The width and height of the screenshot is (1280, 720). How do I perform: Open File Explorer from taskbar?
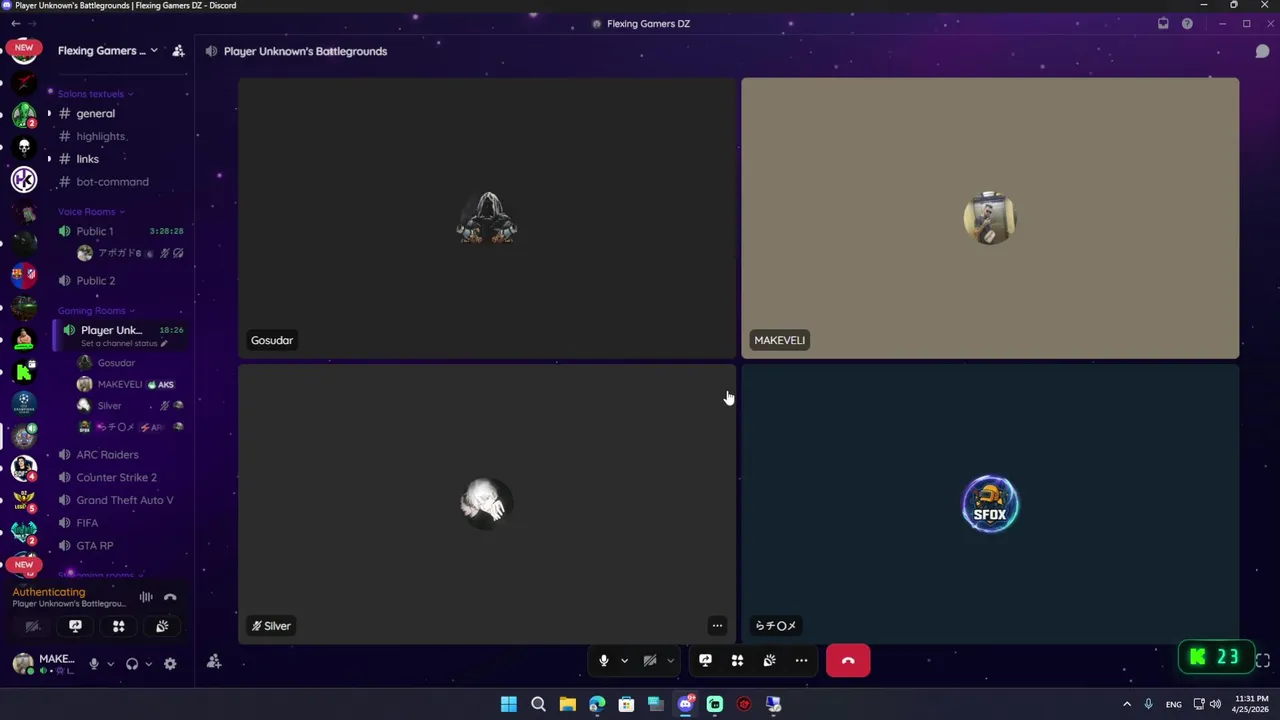coord(567,704)
